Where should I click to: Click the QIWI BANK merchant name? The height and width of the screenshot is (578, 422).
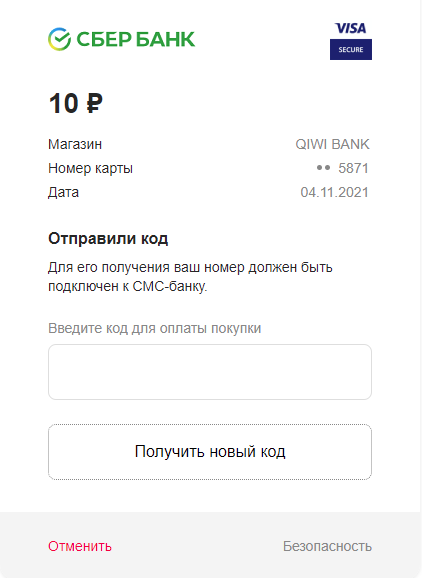point(332,144)
